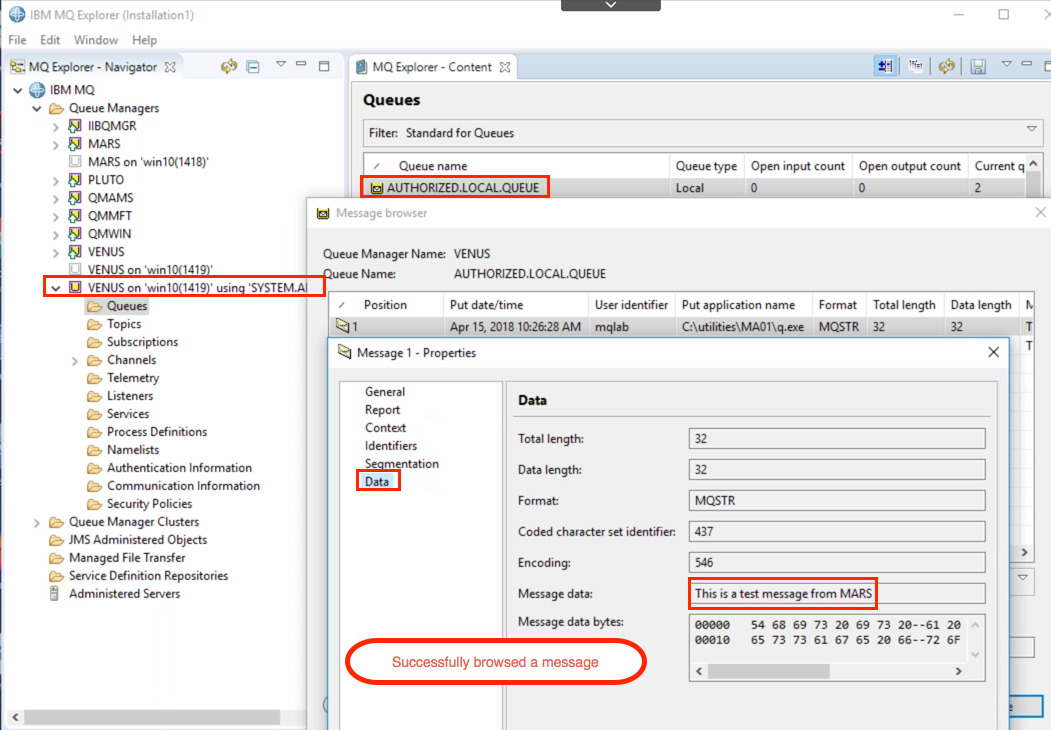1051x730 pixels.
Task: Collapse the Queue Managers folder
Action: [37, 108]
